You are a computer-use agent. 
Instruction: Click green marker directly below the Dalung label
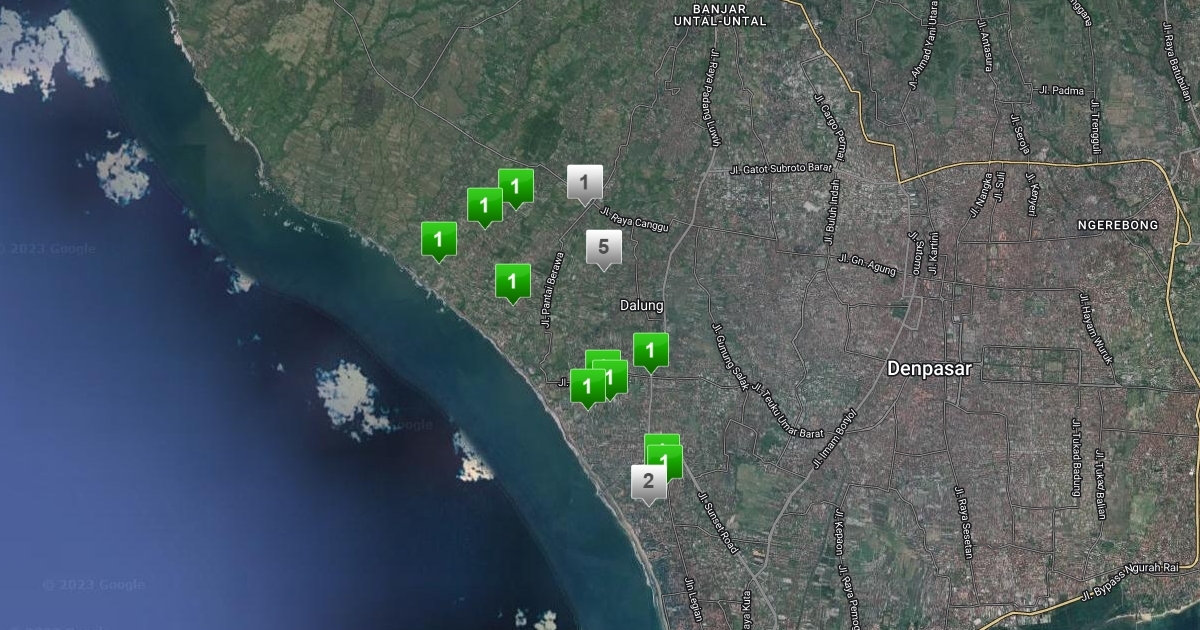[x=650, y=351]
